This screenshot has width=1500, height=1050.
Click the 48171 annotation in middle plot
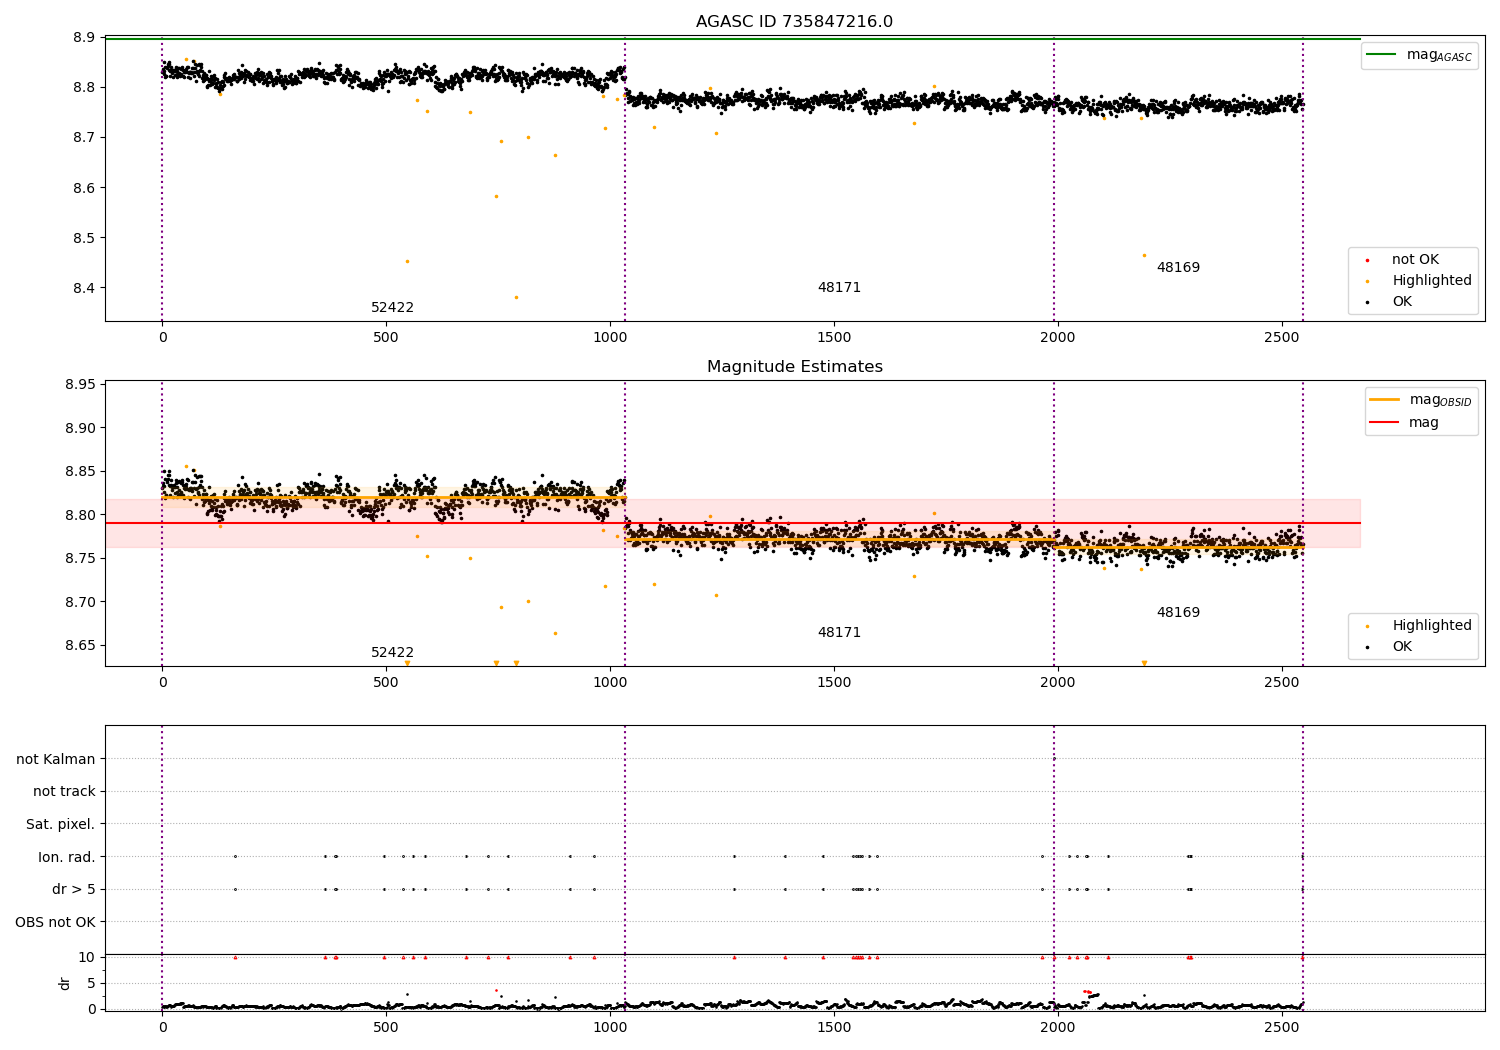[x=839, y=633]
